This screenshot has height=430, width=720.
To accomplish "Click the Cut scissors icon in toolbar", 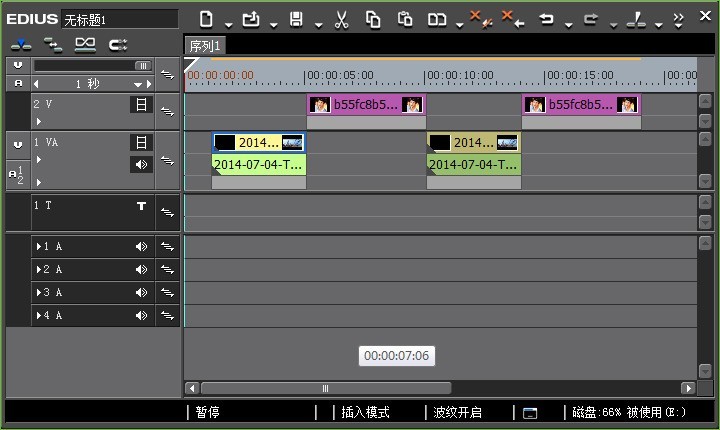I will point(341,20).
